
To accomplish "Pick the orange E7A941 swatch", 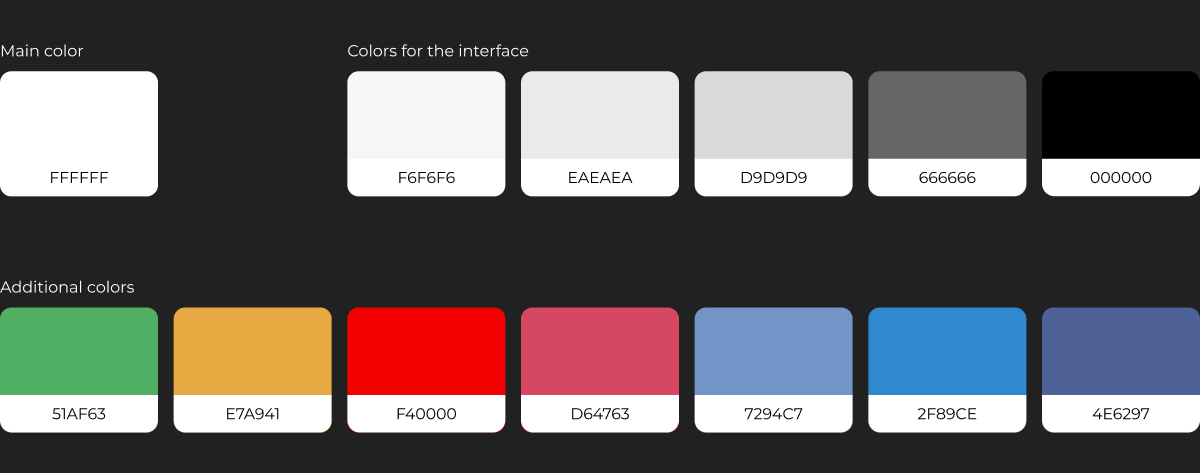I will tap(252, 352).
